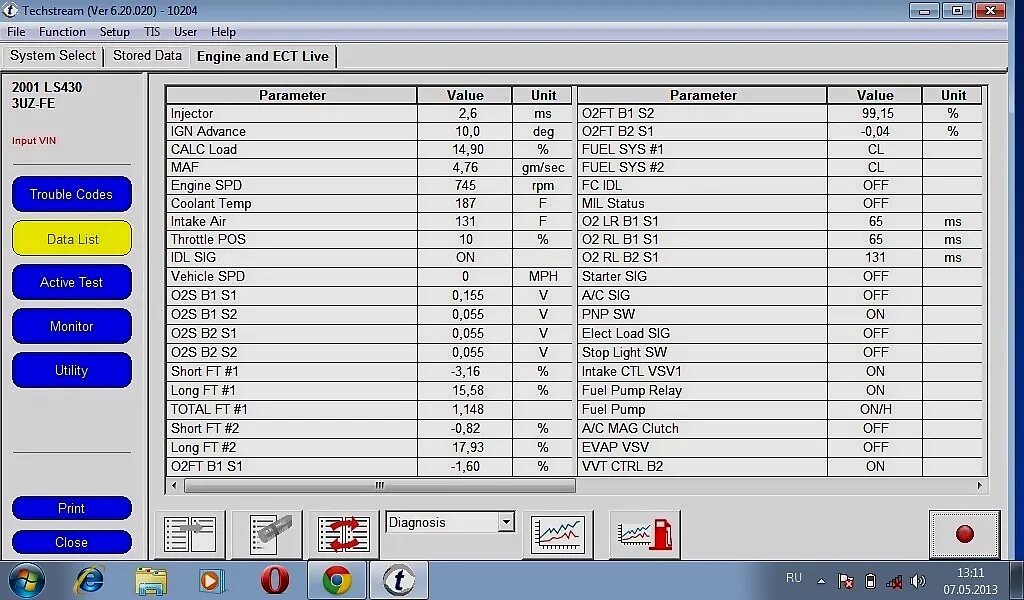1024x600 pixels.
Task: Click the data list layout toolbar icon
Action: [x=190, y=534]
